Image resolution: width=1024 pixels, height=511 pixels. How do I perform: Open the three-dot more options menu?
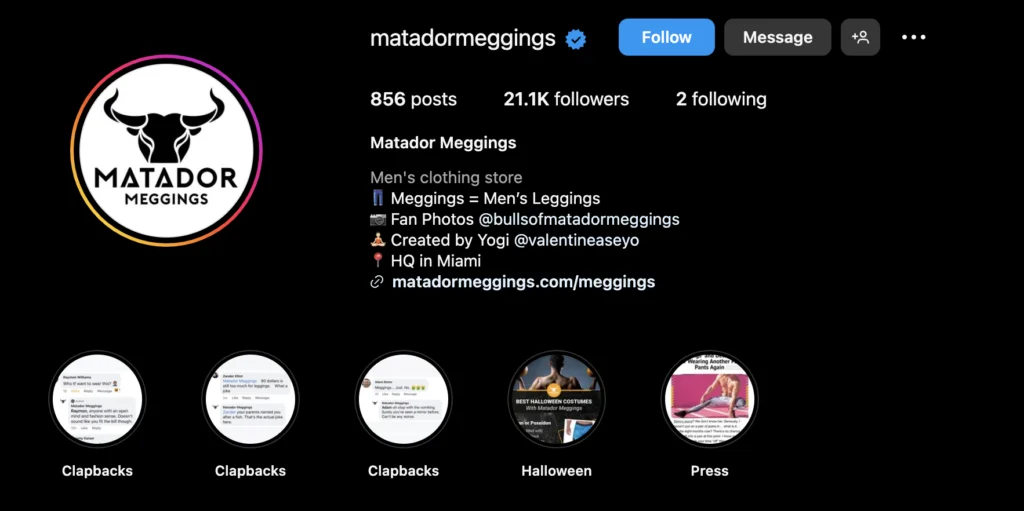pos(913,37)
